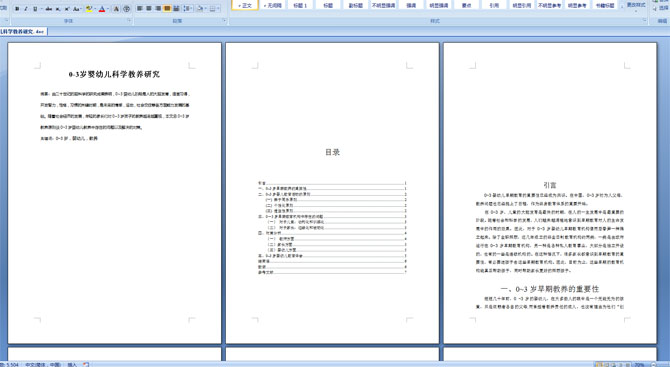The height and width of the screenshot is (367, 670).
Task: Toggle bold formatting
Action: [17, 9]
